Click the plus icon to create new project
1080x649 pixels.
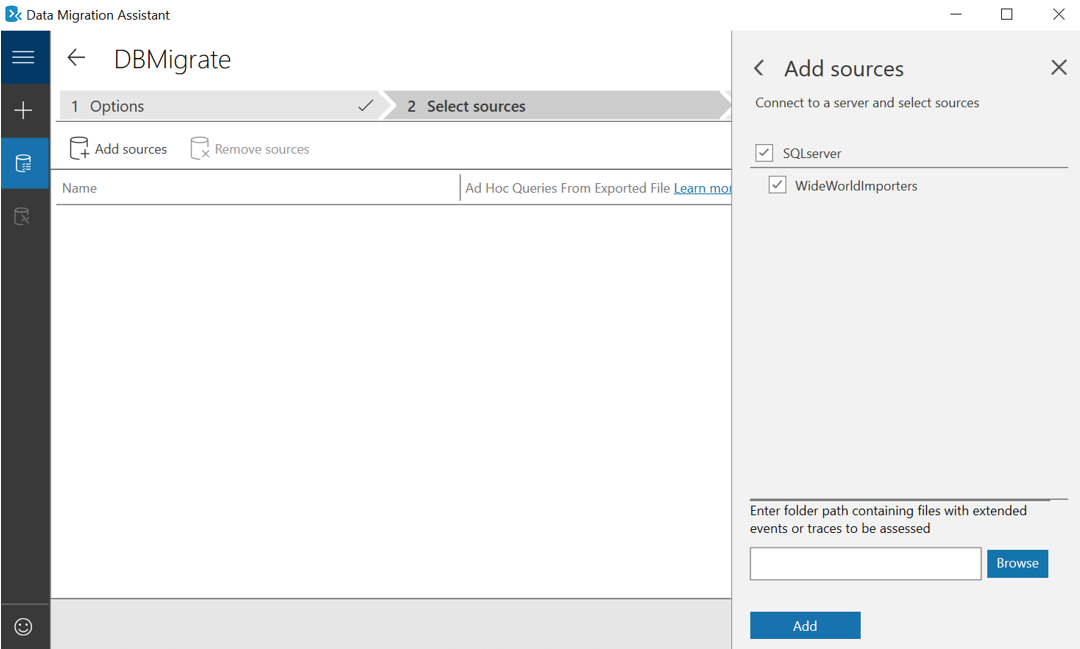23,110
